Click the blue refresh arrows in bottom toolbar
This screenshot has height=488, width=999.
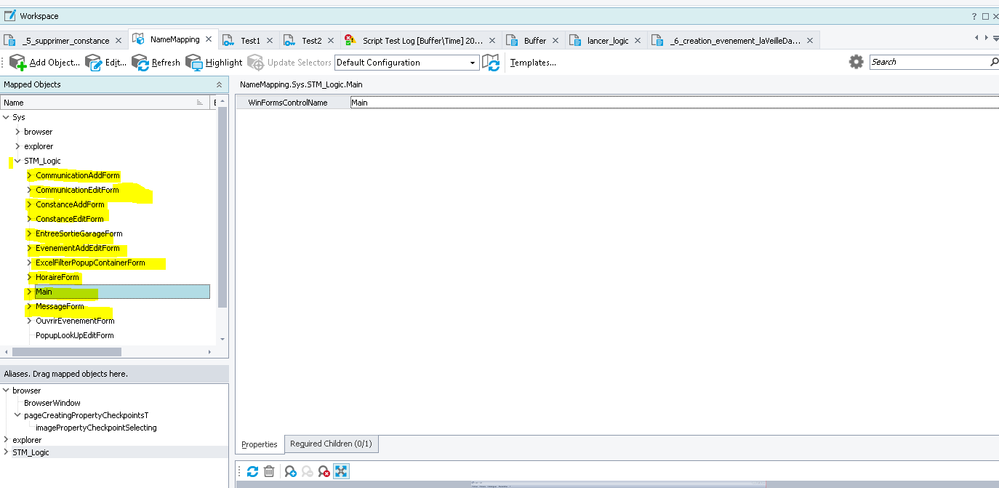pyautogui.click(x=252, y=471)
